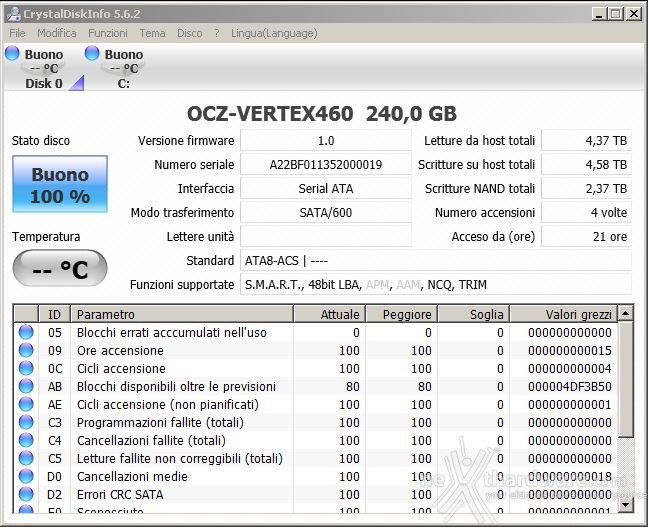Click serial number field A22BF011352000019

tap(326, 165)
